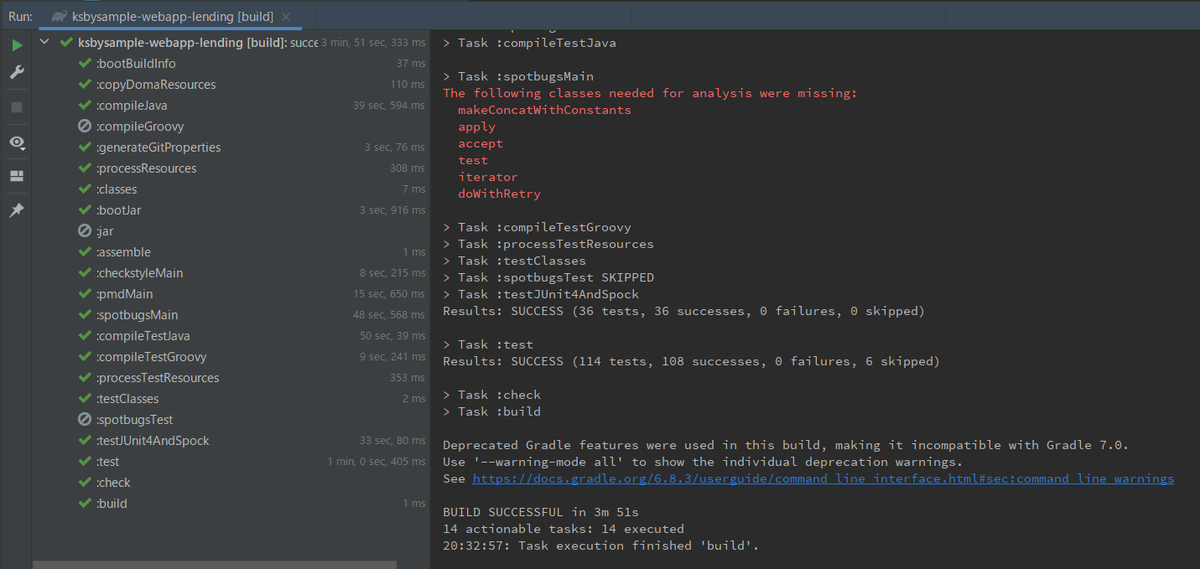This screenshot has width=1200, height=569.
Task: Open the docs.gradle.org command line warnings link
Action: pos(823,479)
